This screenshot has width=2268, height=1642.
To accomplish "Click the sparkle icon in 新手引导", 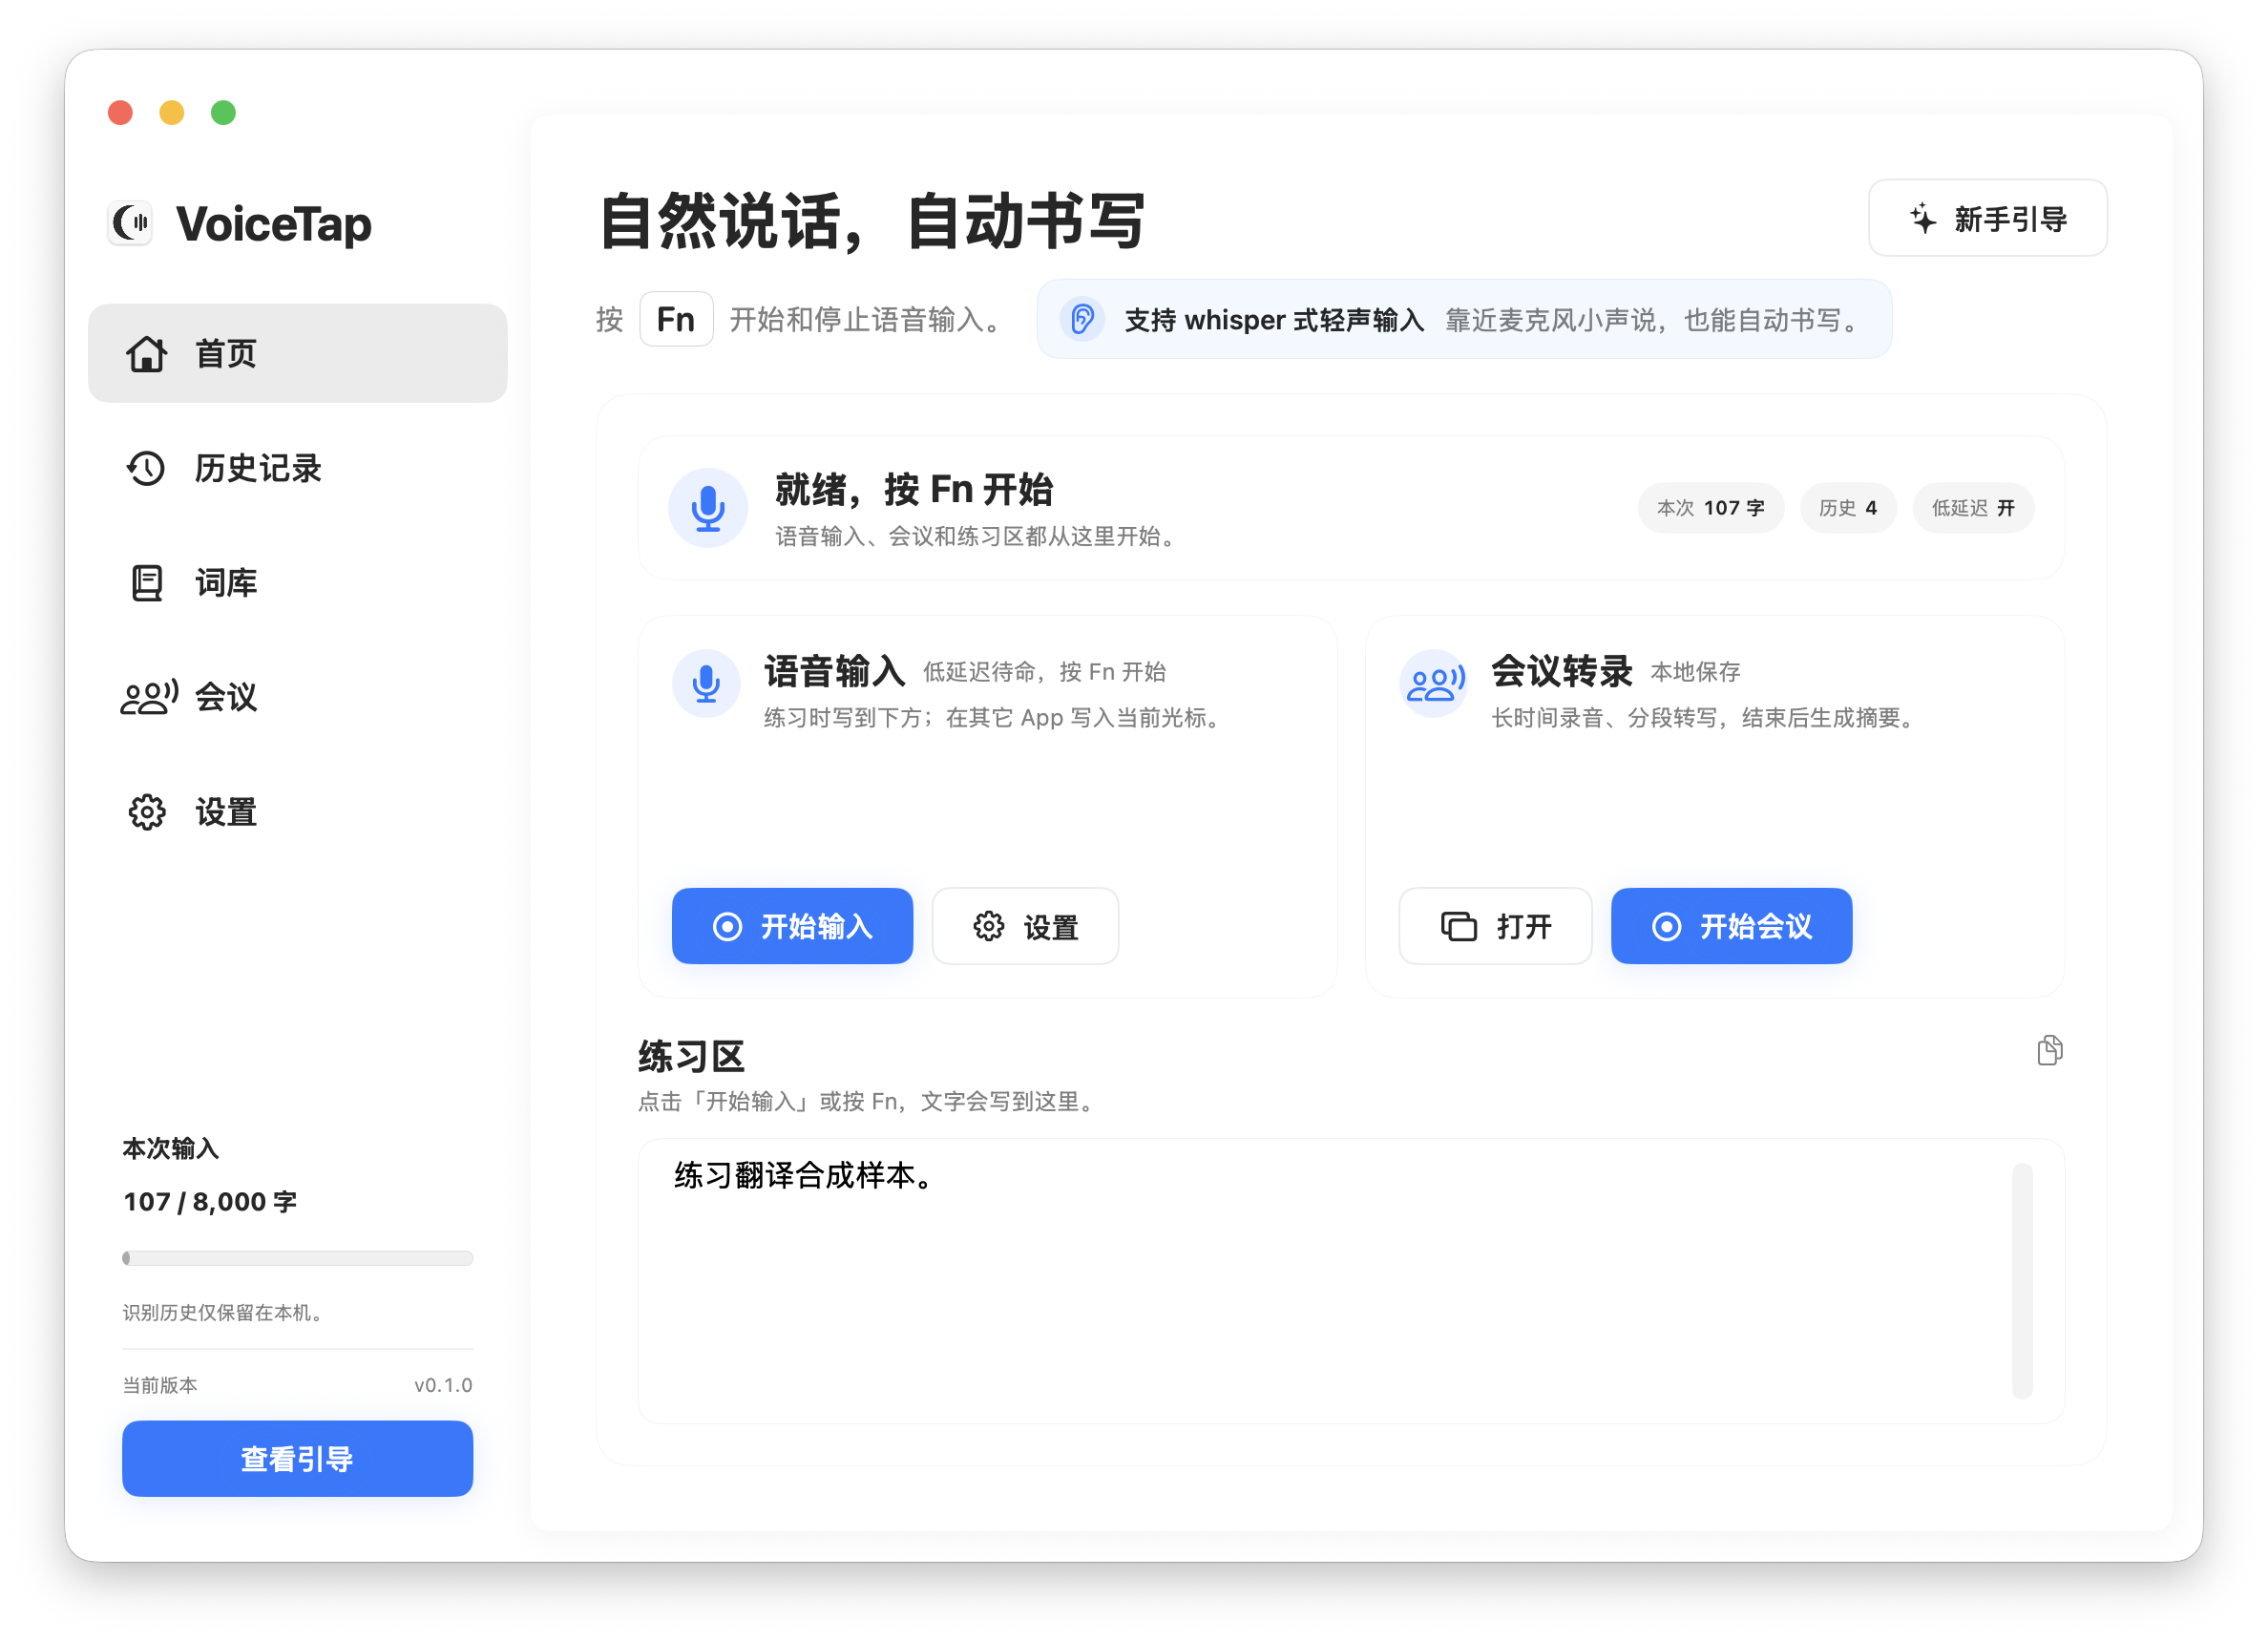I will tap(1922, 218).
